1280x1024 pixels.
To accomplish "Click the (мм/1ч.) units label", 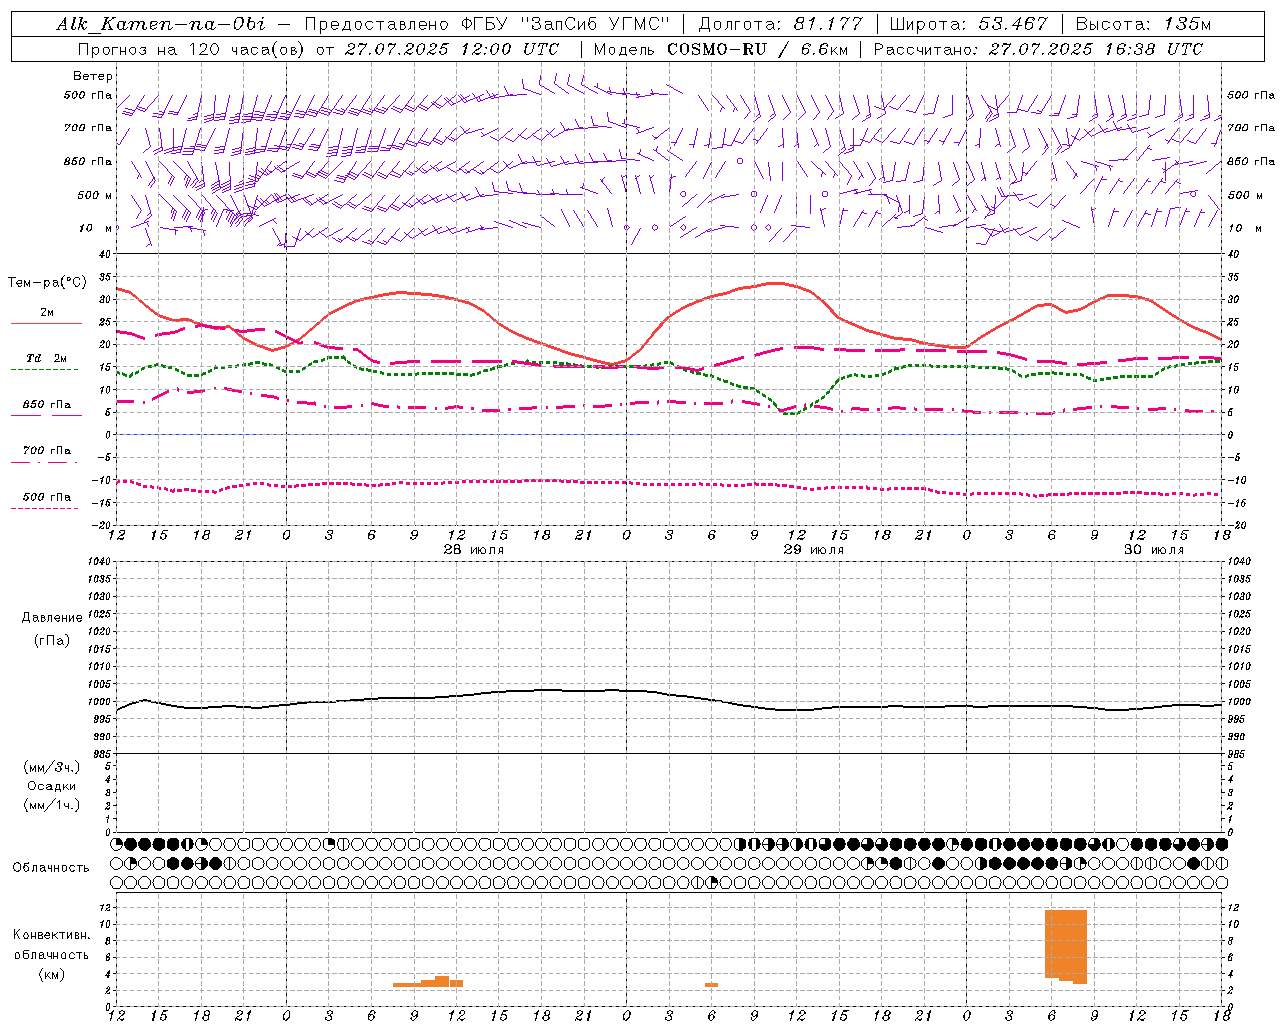I will (x=52, y=805).
